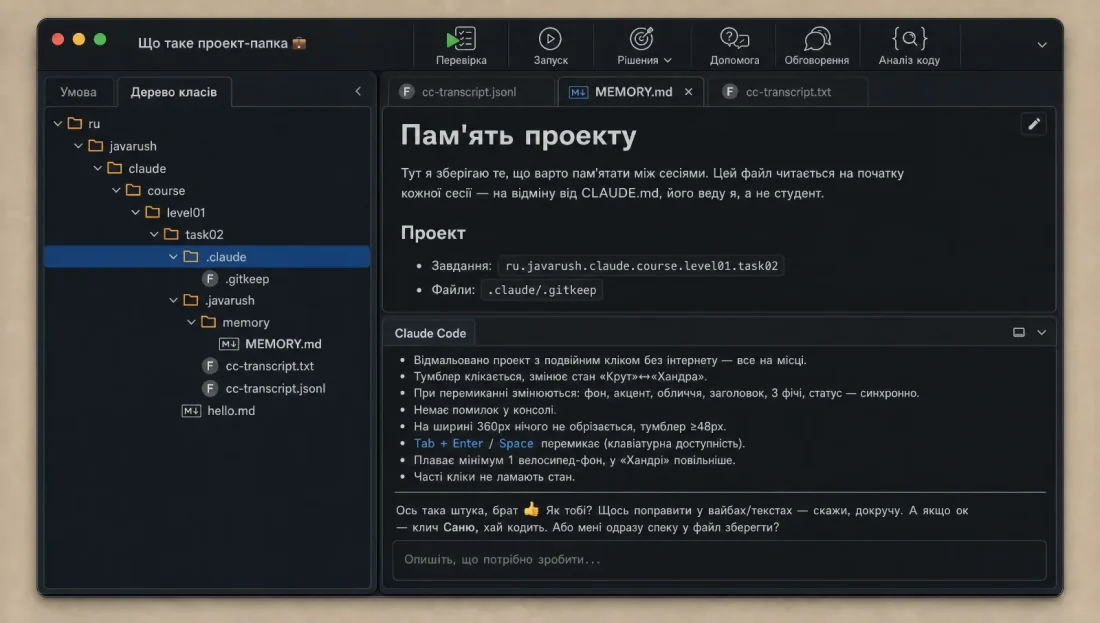Open .gitkeep in the tree
1100x623 pixels.
[247, 279]
